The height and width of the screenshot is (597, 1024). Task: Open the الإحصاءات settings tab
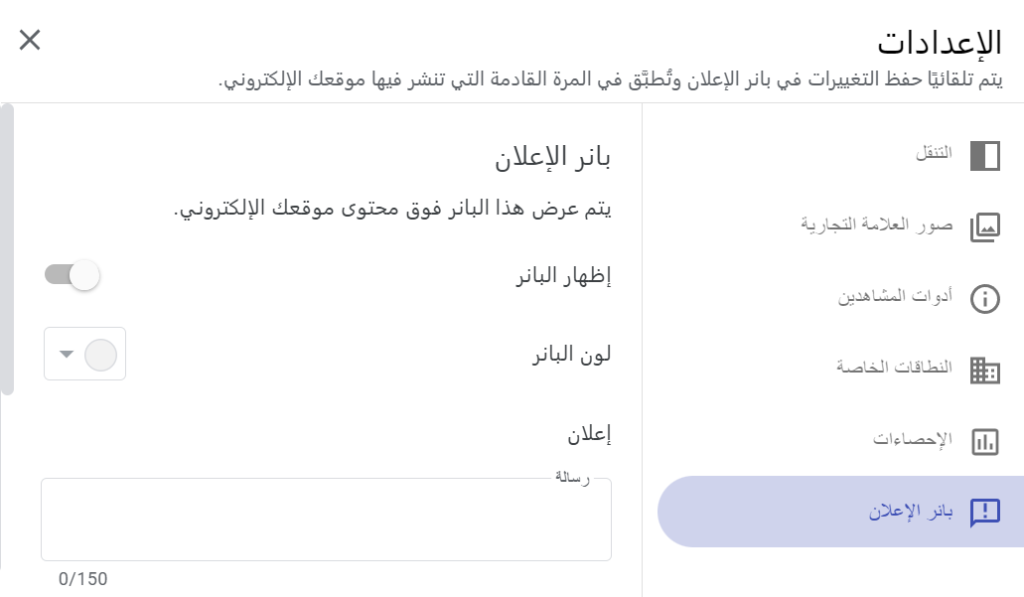coord(912,439)
